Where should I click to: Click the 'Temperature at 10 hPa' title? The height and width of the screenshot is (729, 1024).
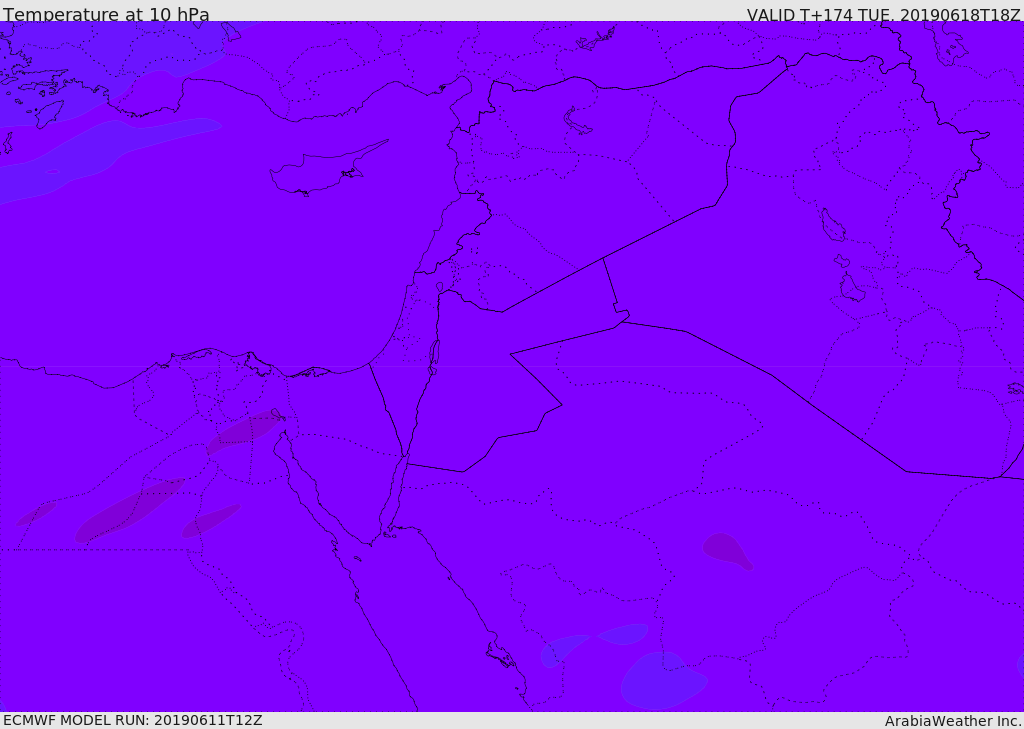[x=106, y=14]
